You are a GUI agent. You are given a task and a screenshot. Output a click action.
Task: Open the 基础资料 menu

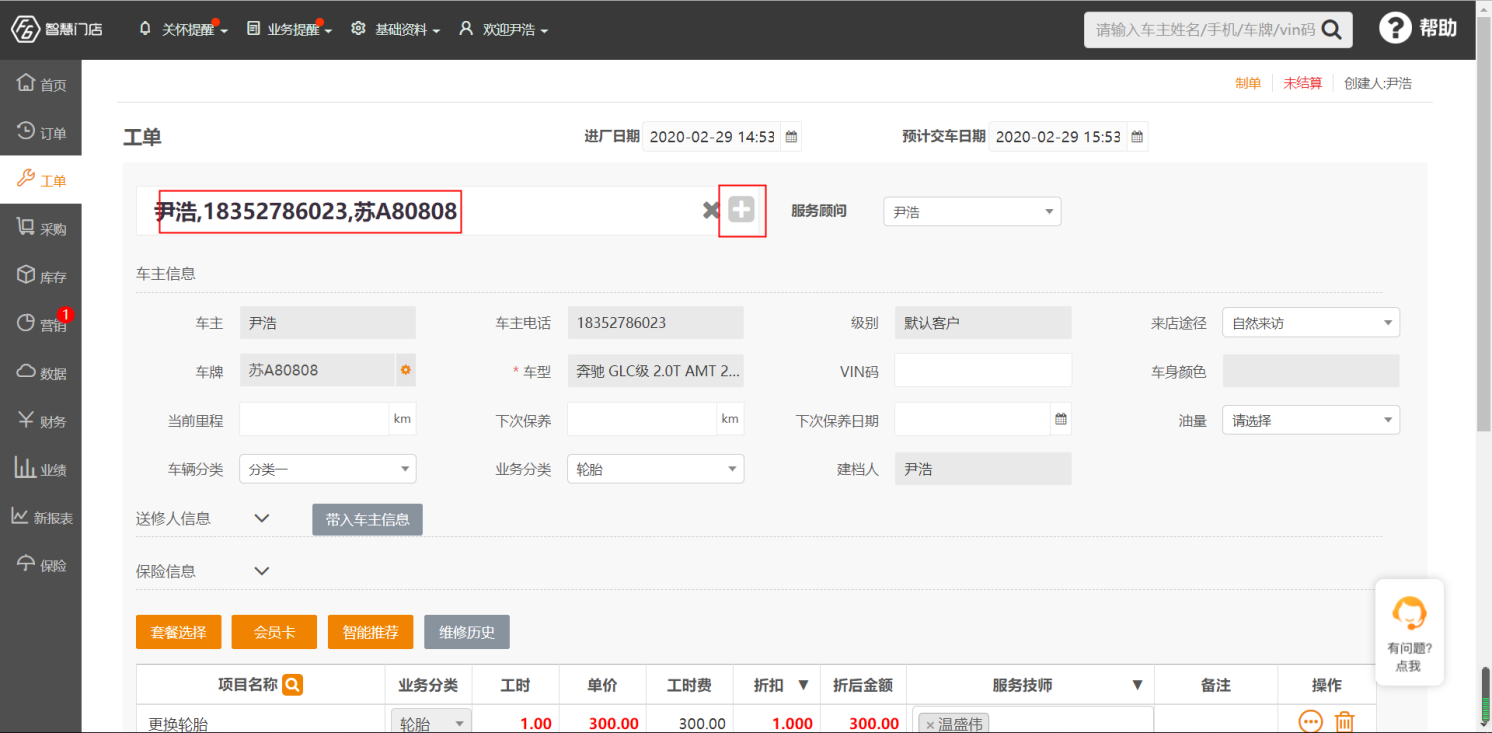click(x=396, y=30)
